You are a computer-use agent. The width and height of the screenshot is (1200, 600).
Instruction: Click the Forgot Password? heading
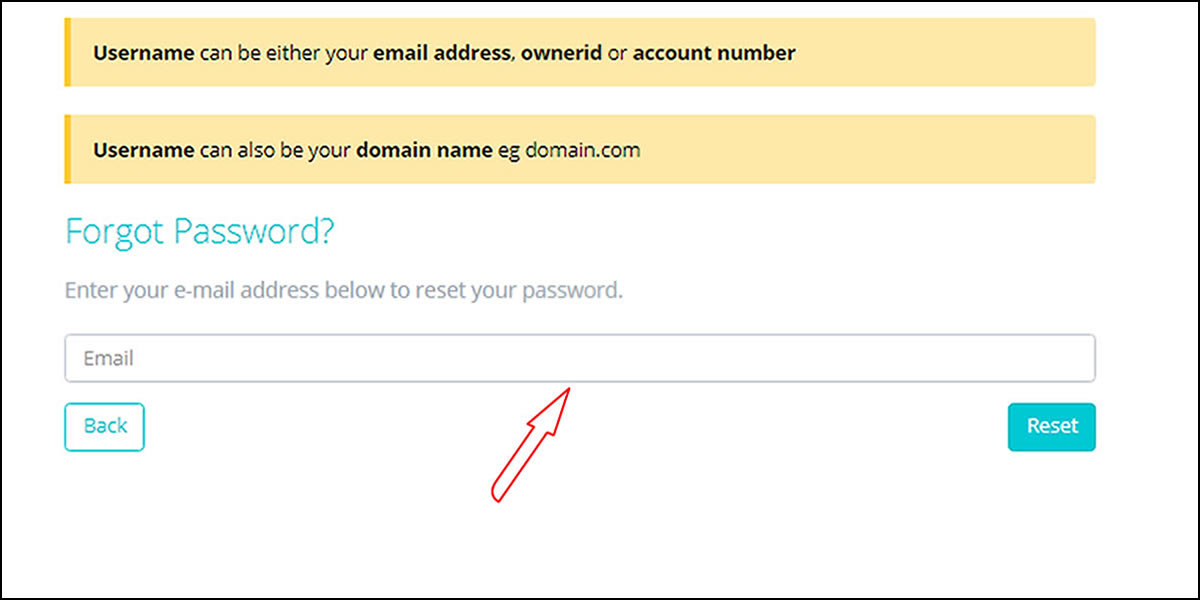click(x=199, y=232)
